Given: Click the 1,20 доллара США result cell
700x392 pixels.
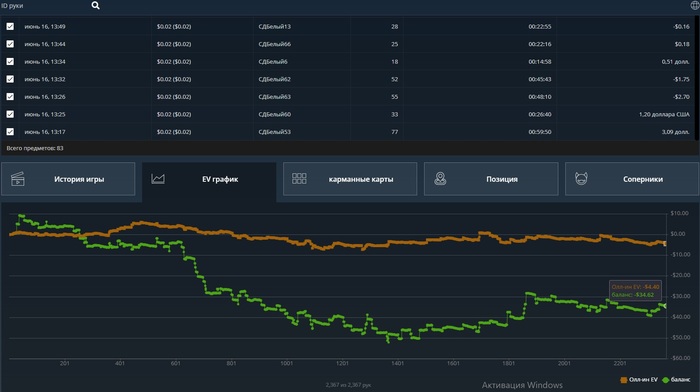Looking at the screenshot, I should pos(664,114).
